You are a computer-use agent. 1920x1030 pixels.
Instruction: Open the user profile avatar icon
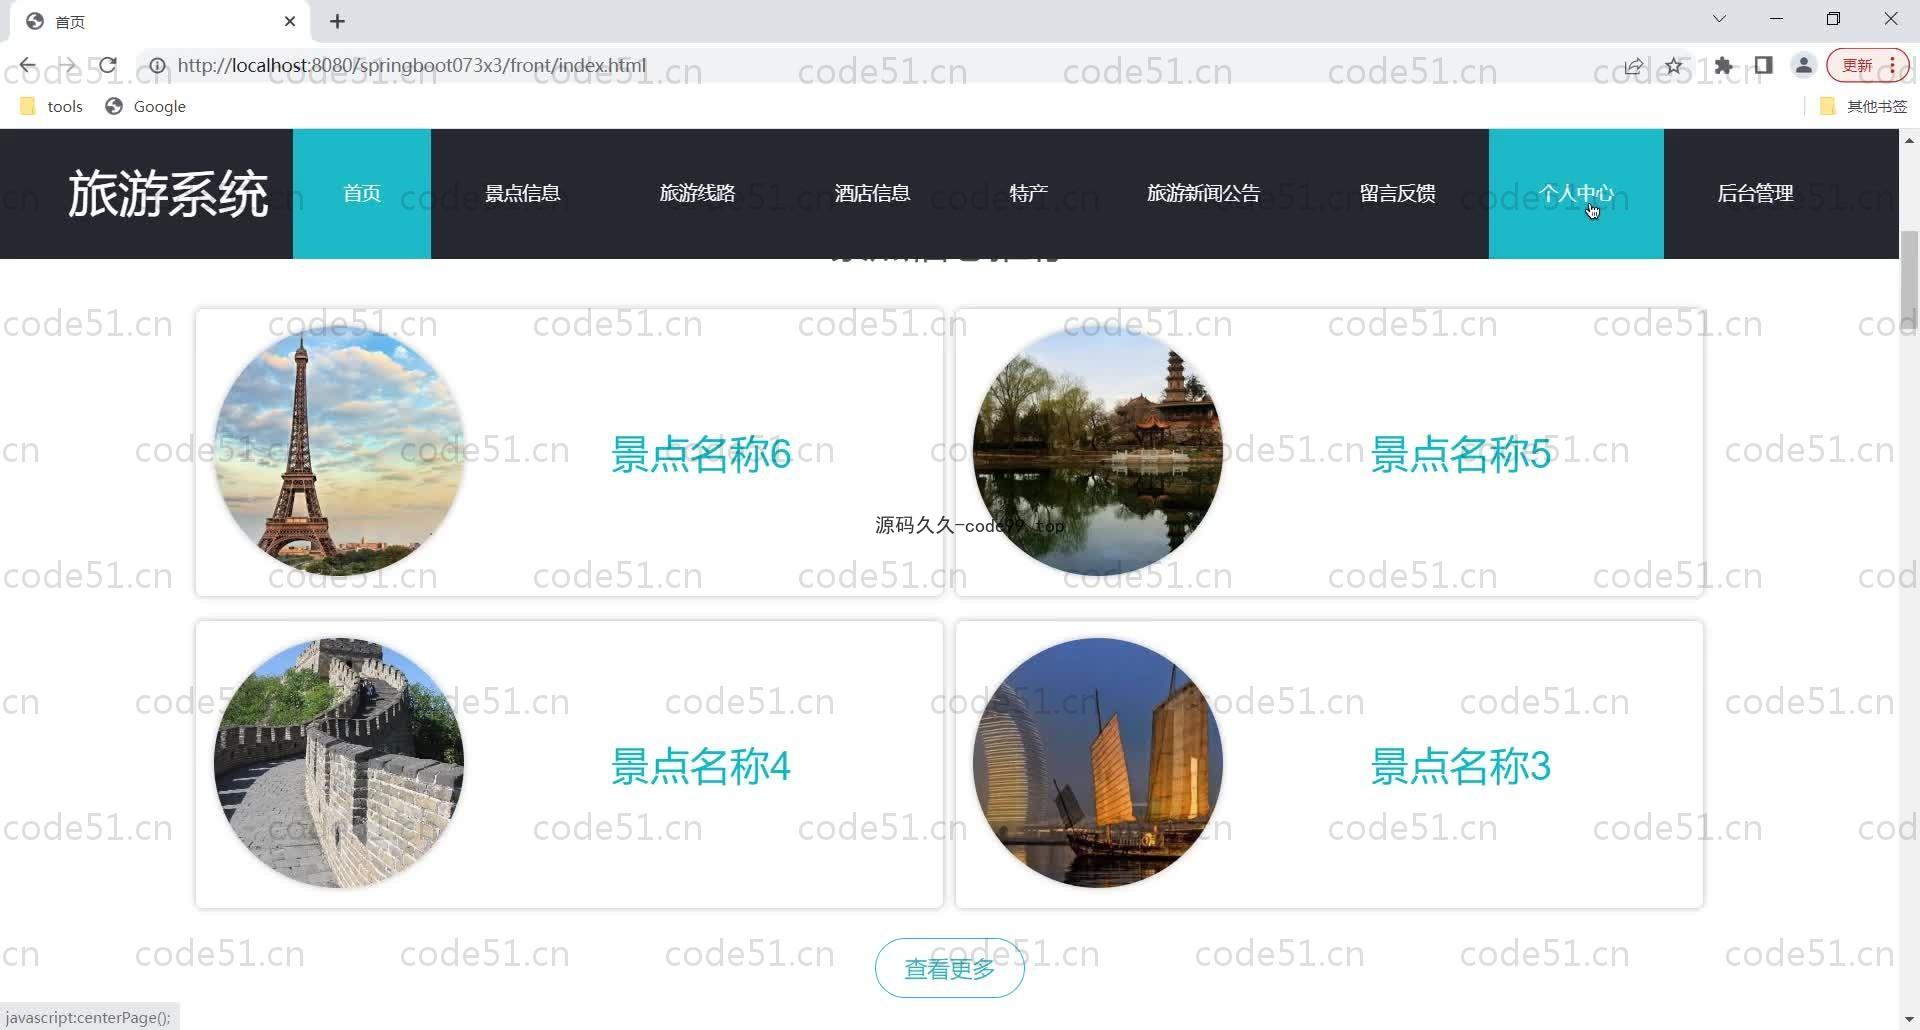click(1804, 66)
